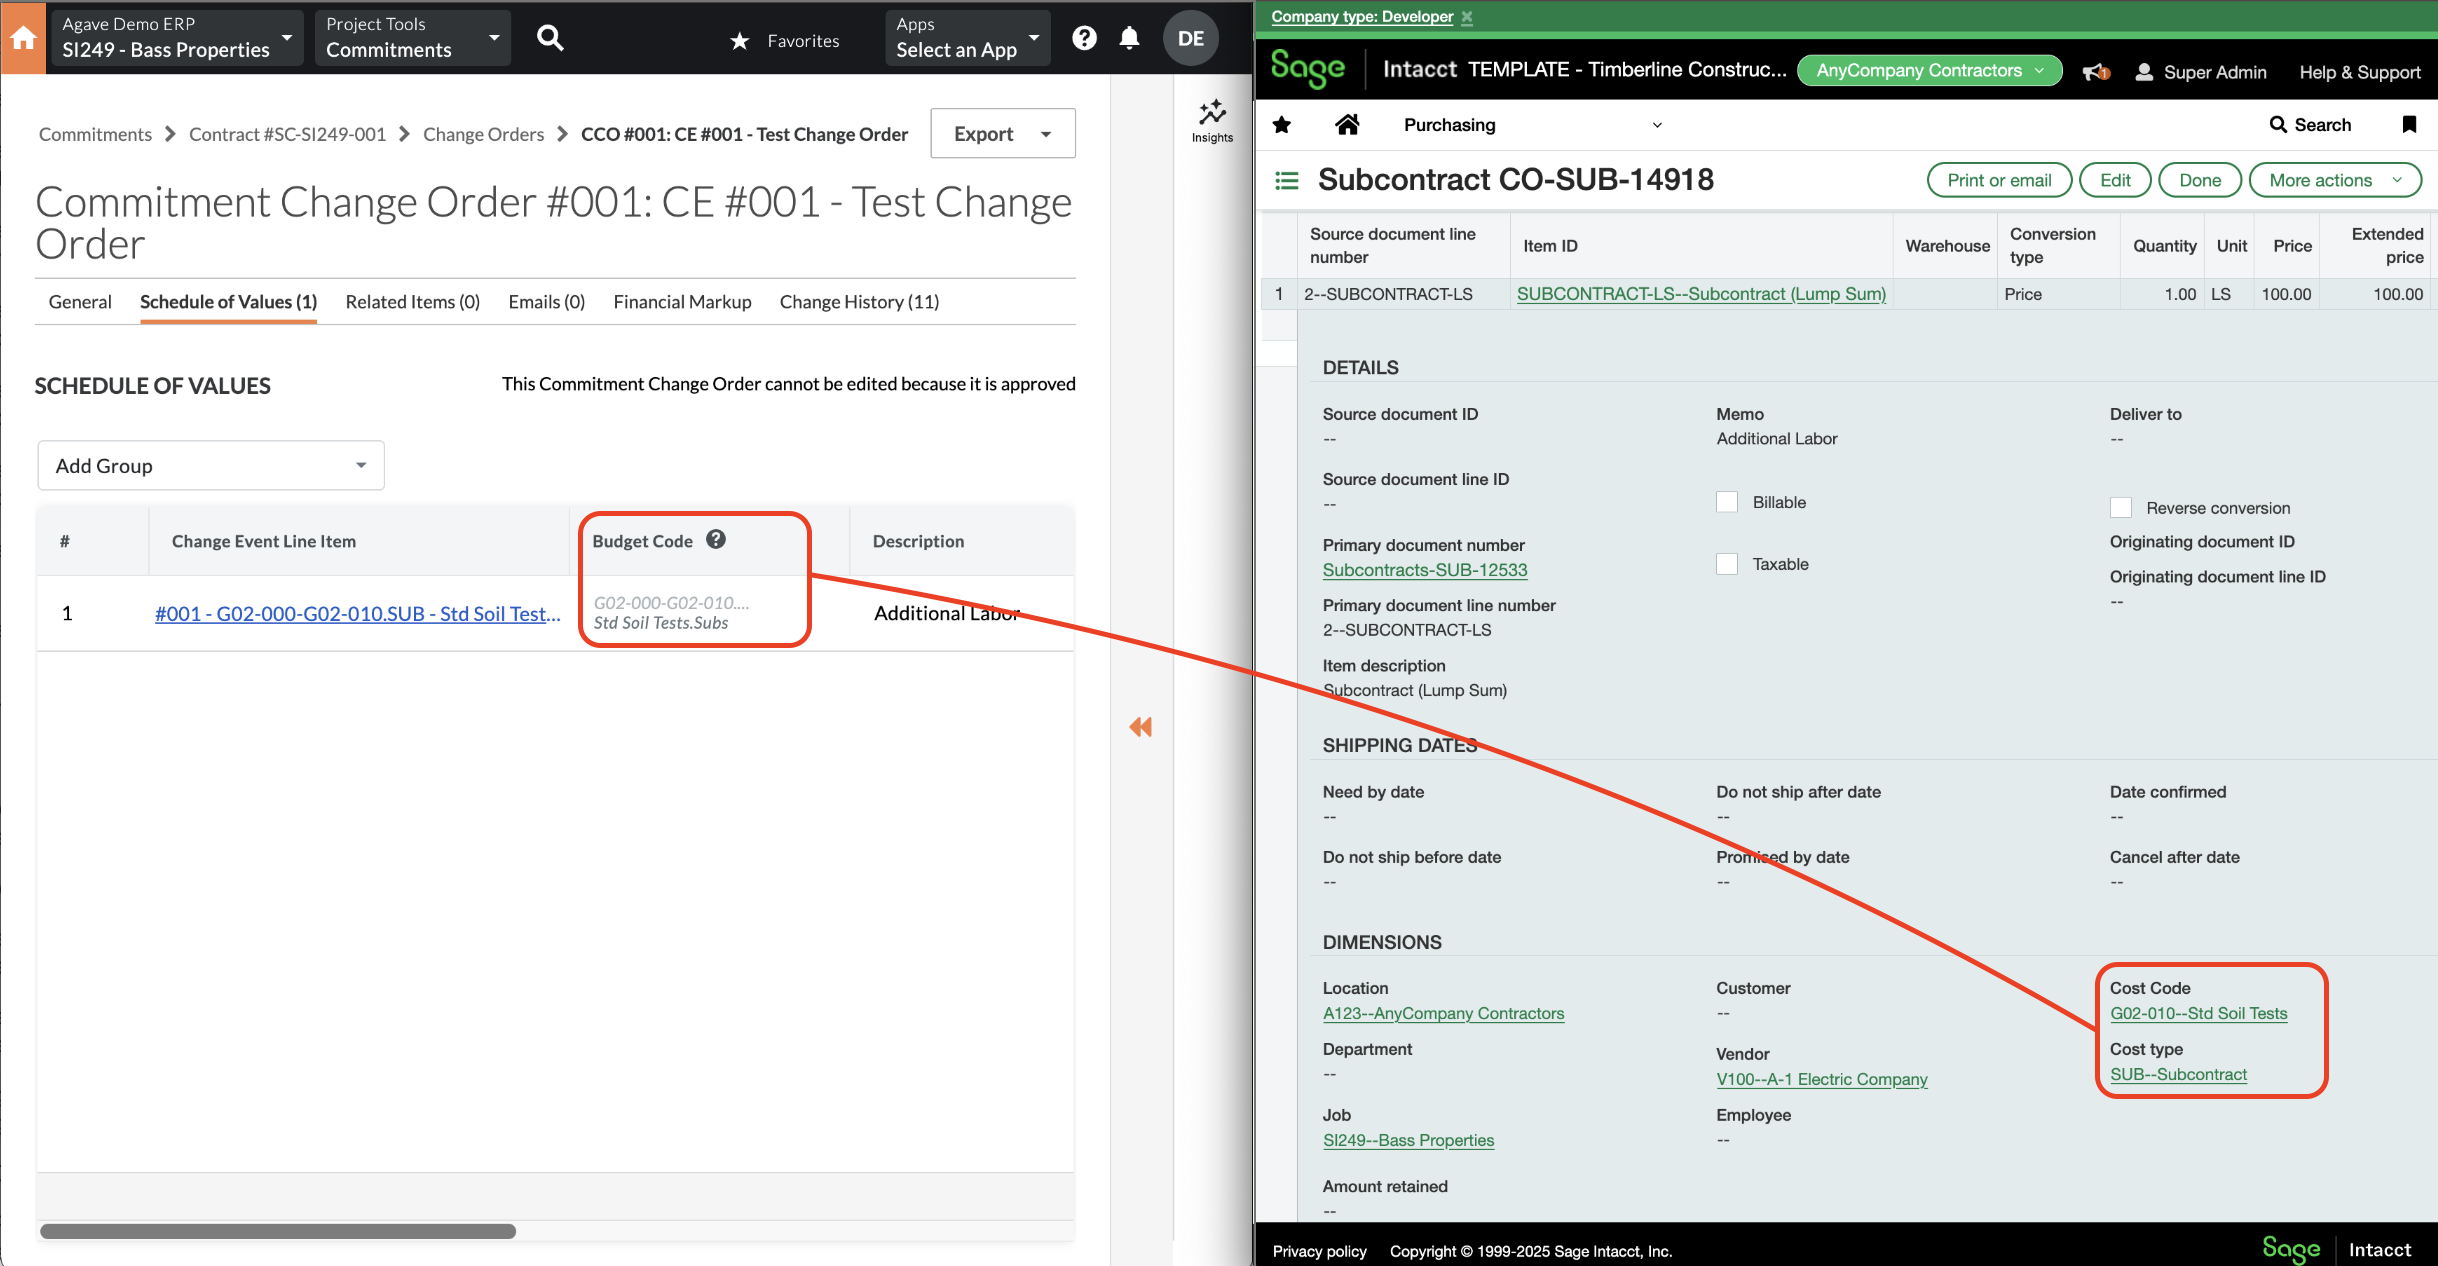The width and height of the screenshot is (2438, 1266).
Task: Click the Intacct home icon
Action: pyautogui.click(x=1347, y=124)
